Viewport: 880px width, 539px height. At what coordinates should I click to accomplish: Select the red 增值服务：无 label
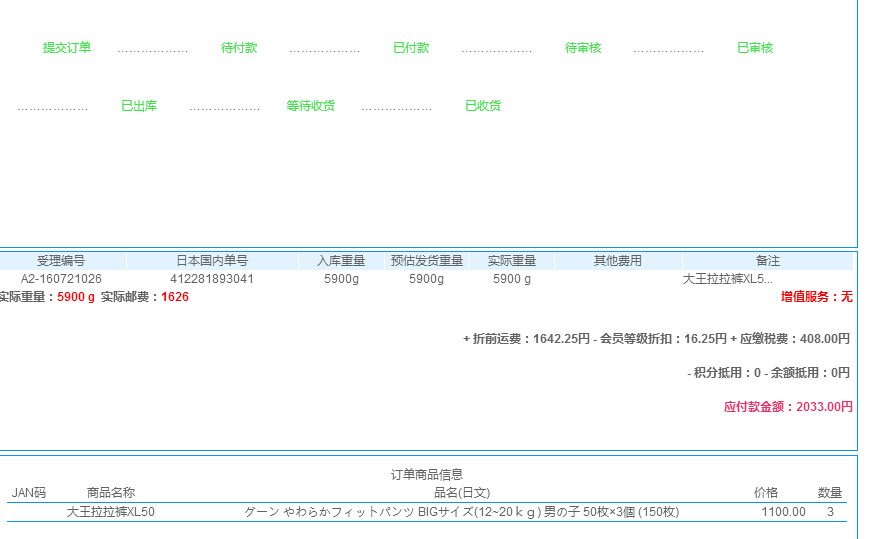tap(817, 297)
